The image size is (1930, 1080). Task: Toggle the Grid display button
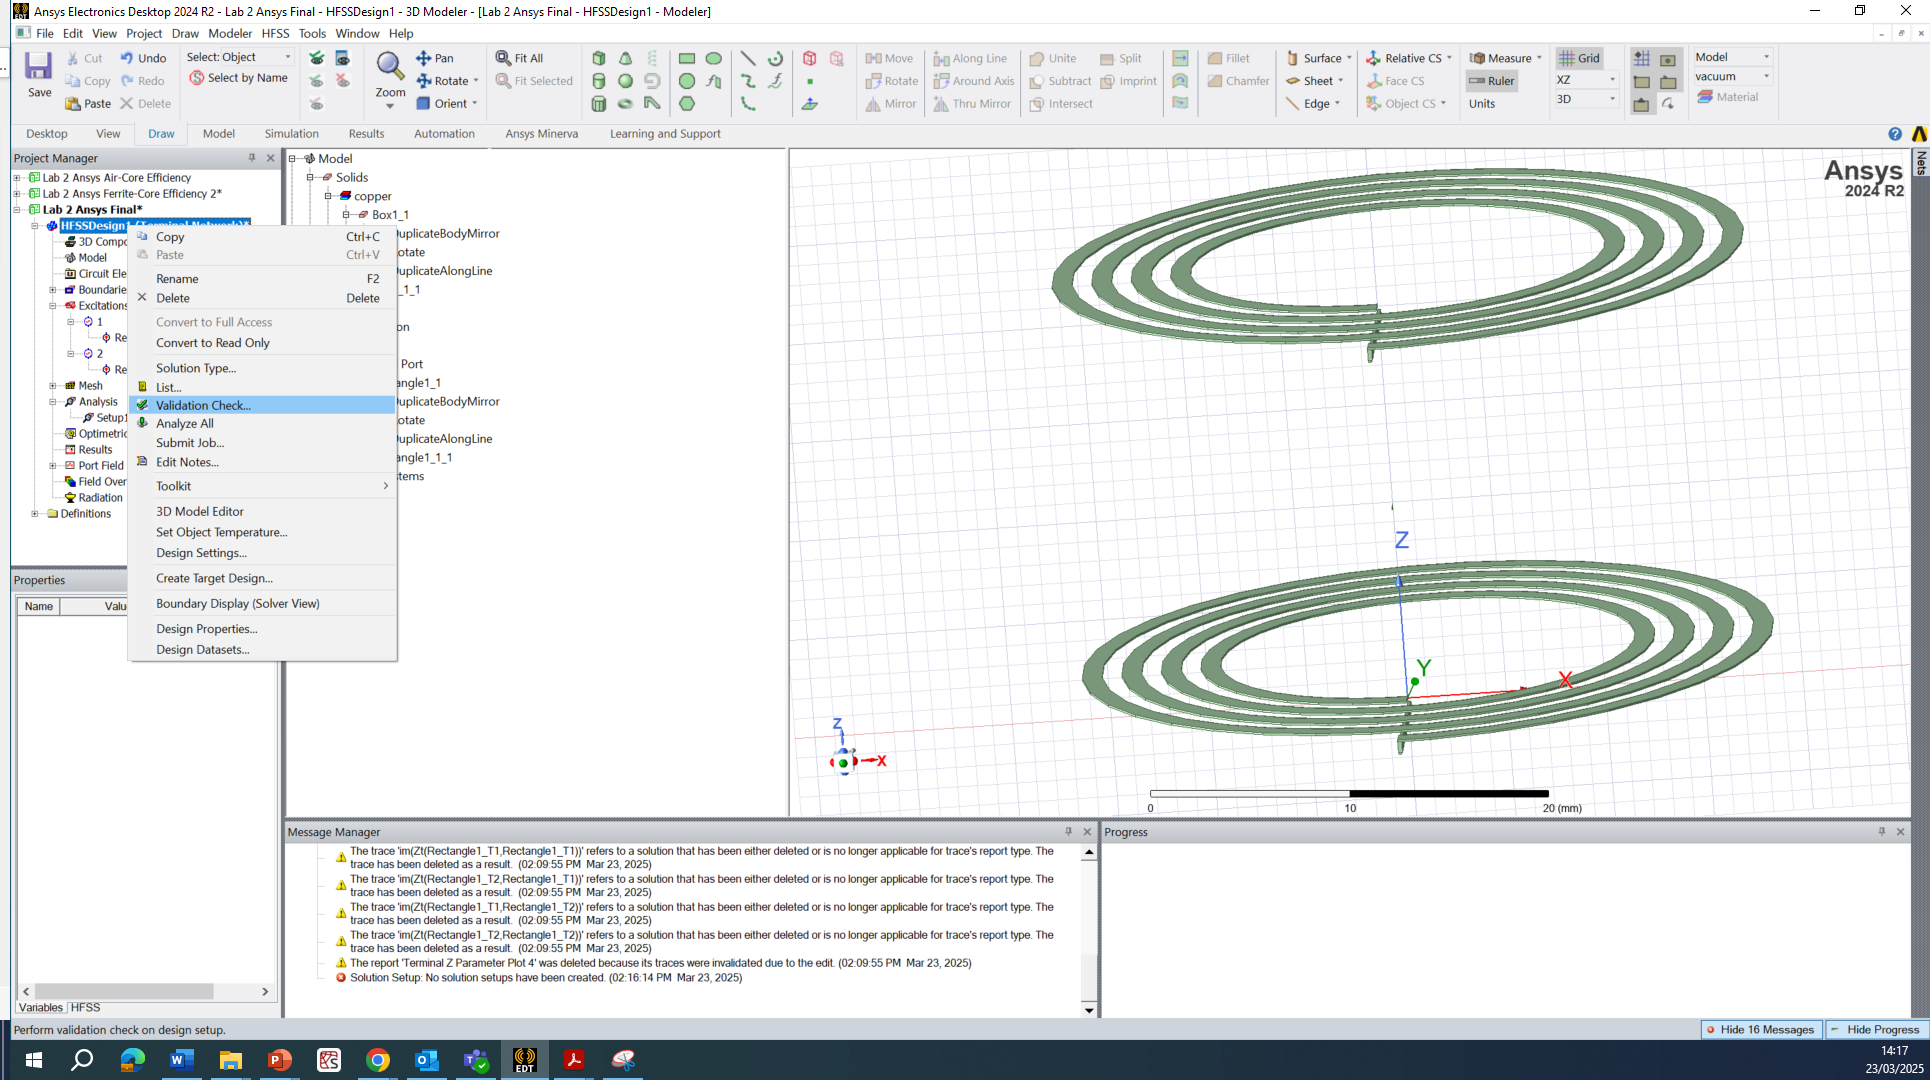click(1580, 58)
